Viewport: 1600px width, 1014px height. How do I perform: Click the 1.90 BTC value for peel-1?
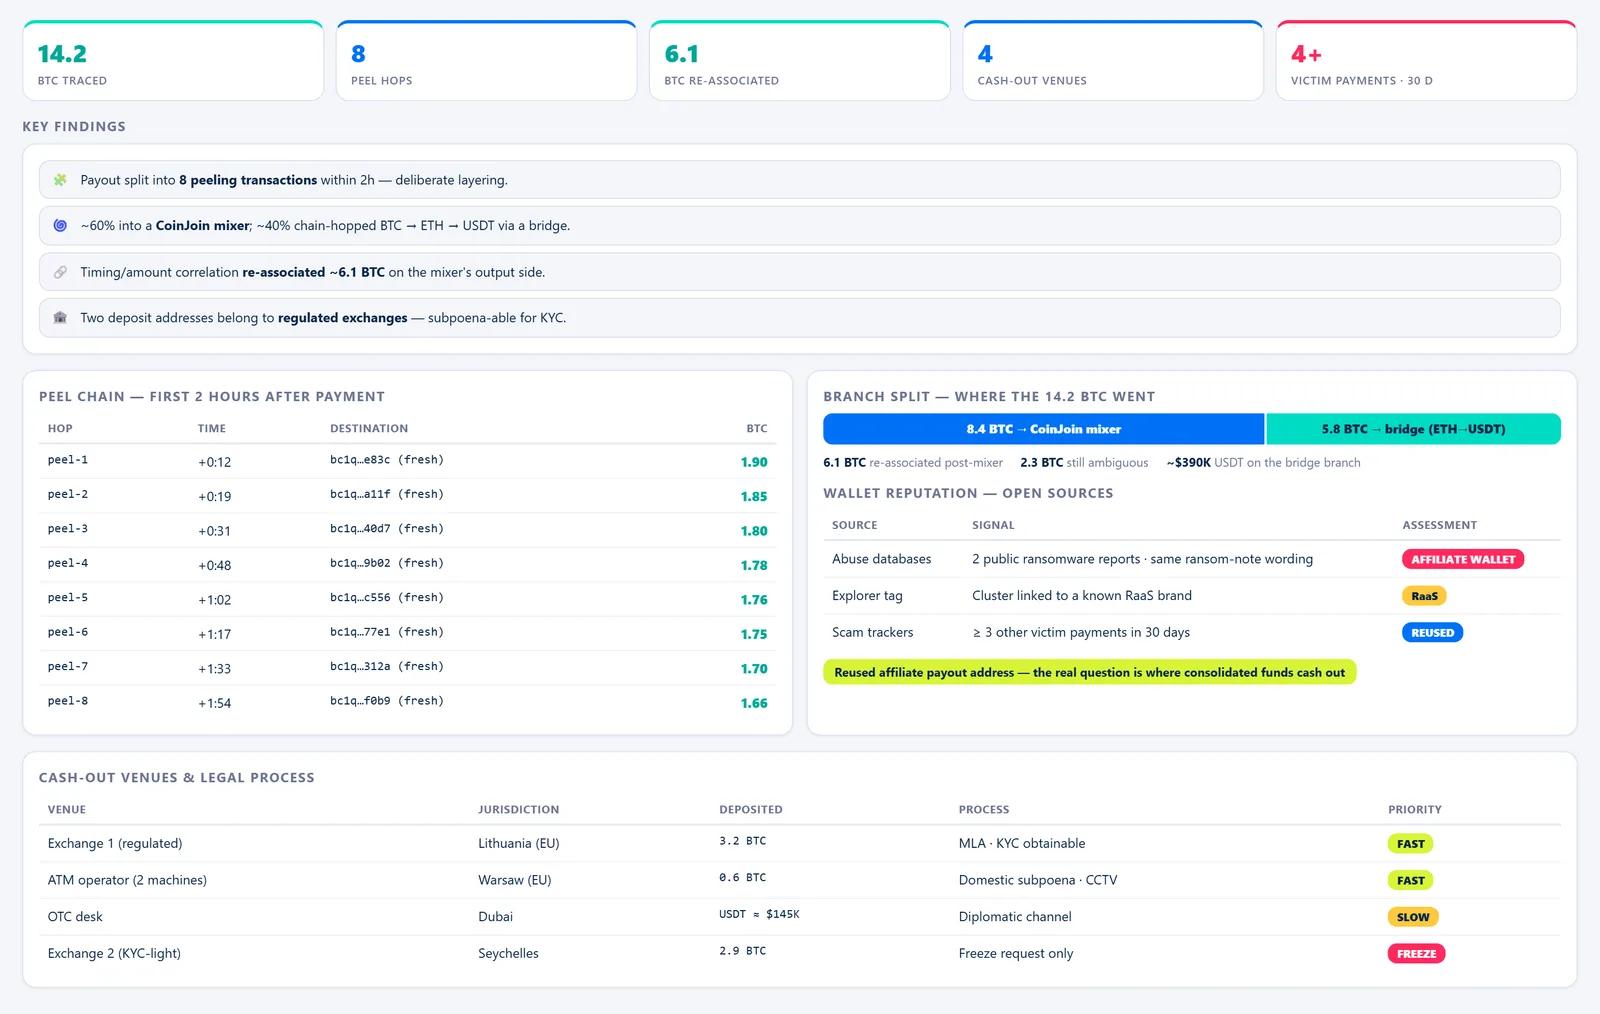[x=754, y=462]
